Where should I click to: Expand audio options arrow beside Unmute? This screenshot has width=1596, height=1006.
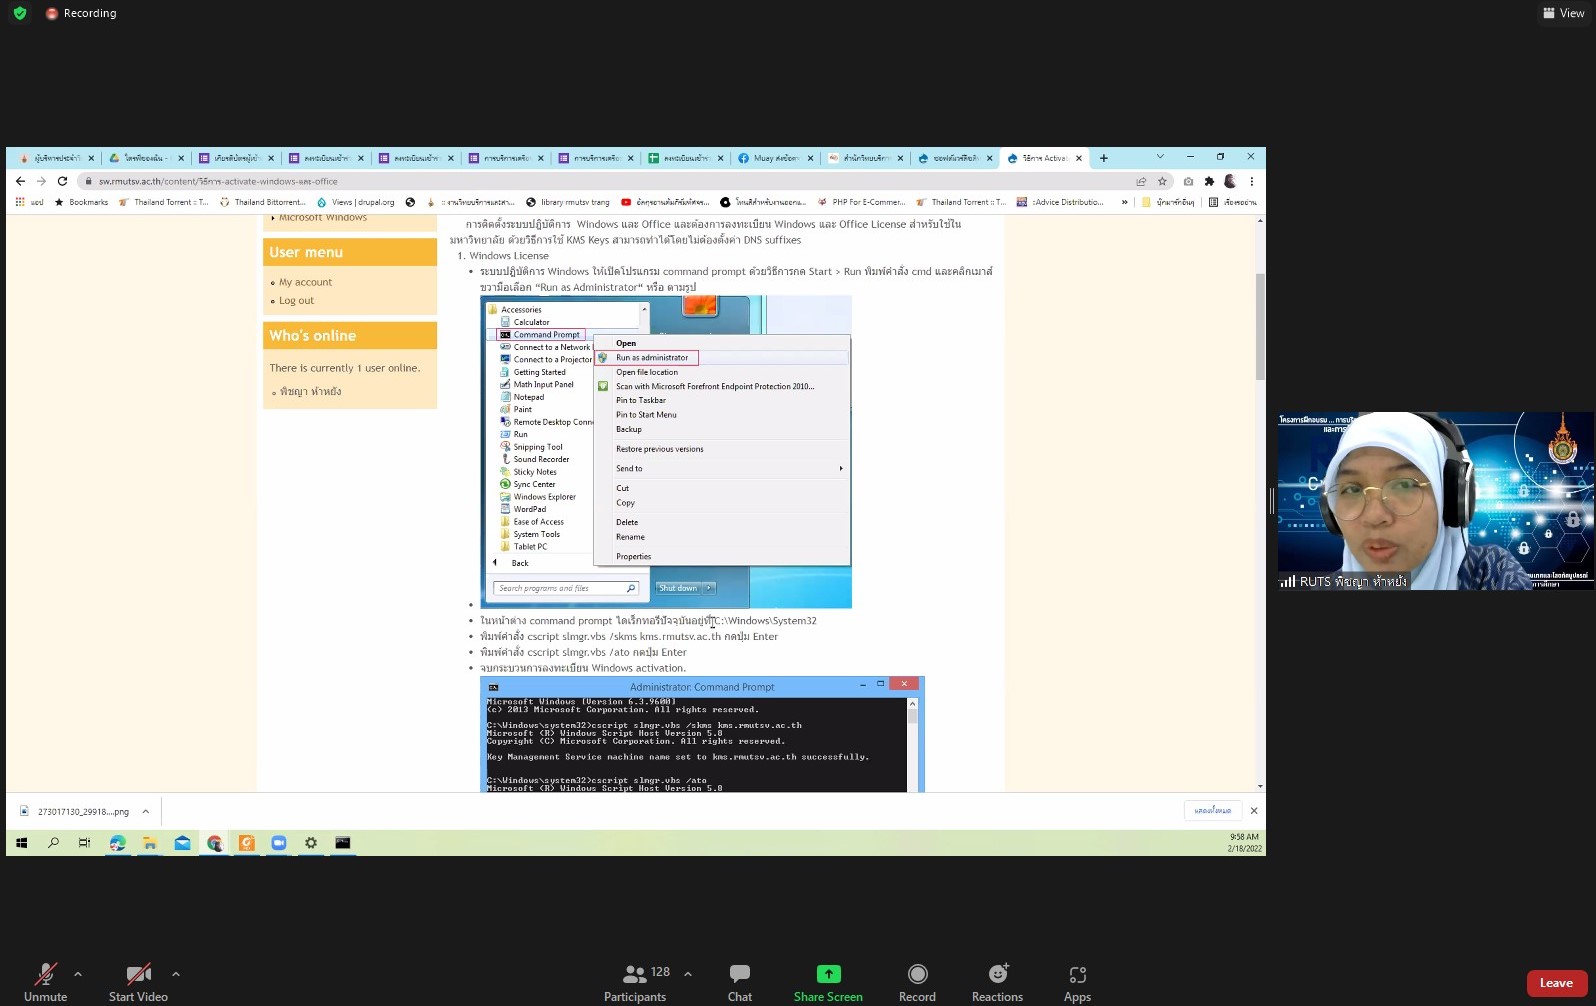pos(78,973)
